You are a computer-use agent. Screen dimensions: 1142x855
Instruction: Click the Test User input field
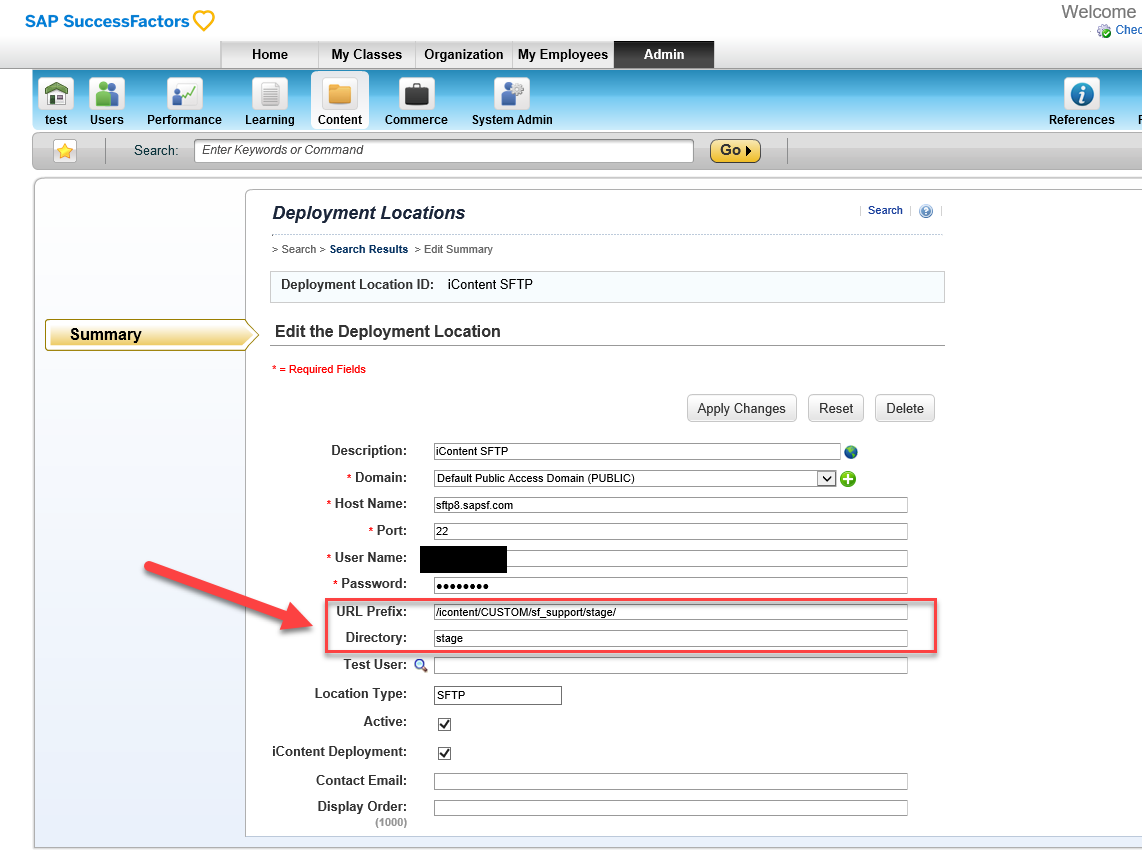coord(671,666)
